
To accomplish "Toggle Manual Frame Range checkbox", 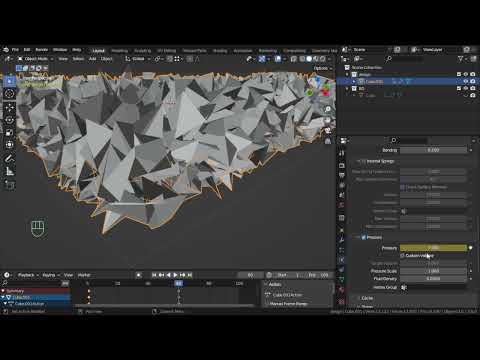I will coord(267,304).
